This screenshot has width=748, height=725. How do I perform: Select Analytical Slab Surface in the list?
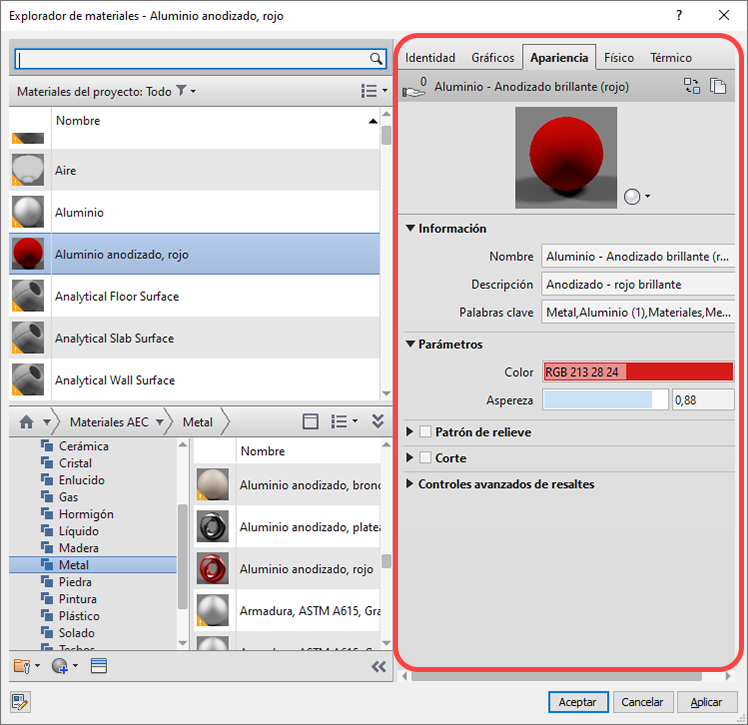[195, 338]
